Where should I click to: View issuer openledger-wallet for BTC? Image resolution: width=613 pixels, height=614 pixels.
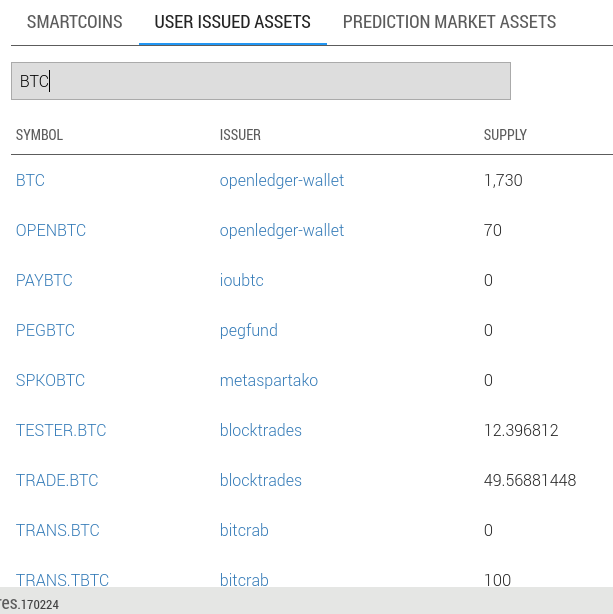282,181
